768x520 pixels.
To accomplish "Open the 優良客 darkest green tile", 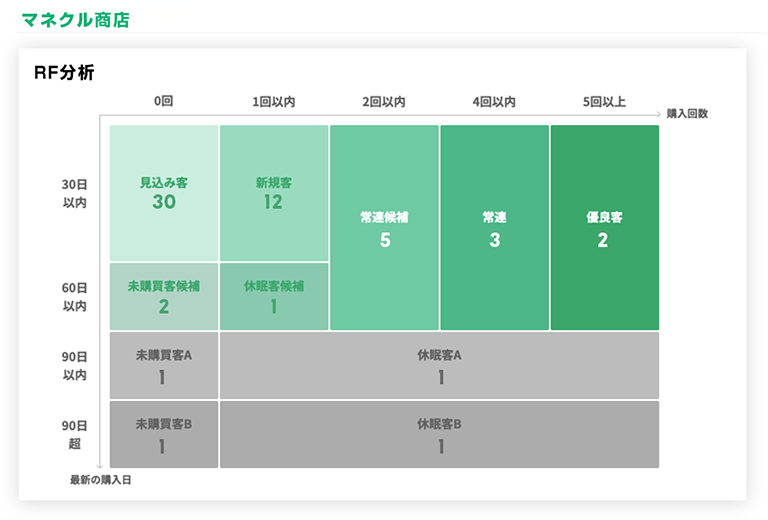I will [604, 228].
